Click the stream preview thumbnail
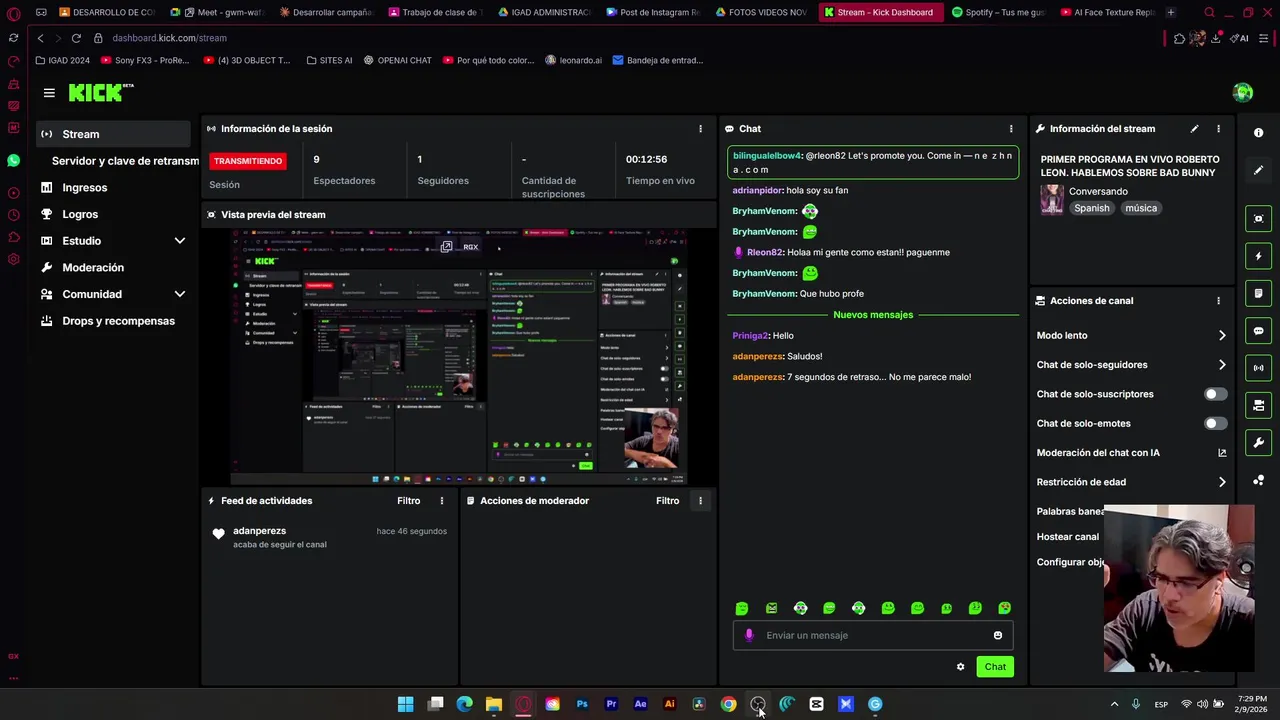This screenshot has height=720, width=1280. 459,357
